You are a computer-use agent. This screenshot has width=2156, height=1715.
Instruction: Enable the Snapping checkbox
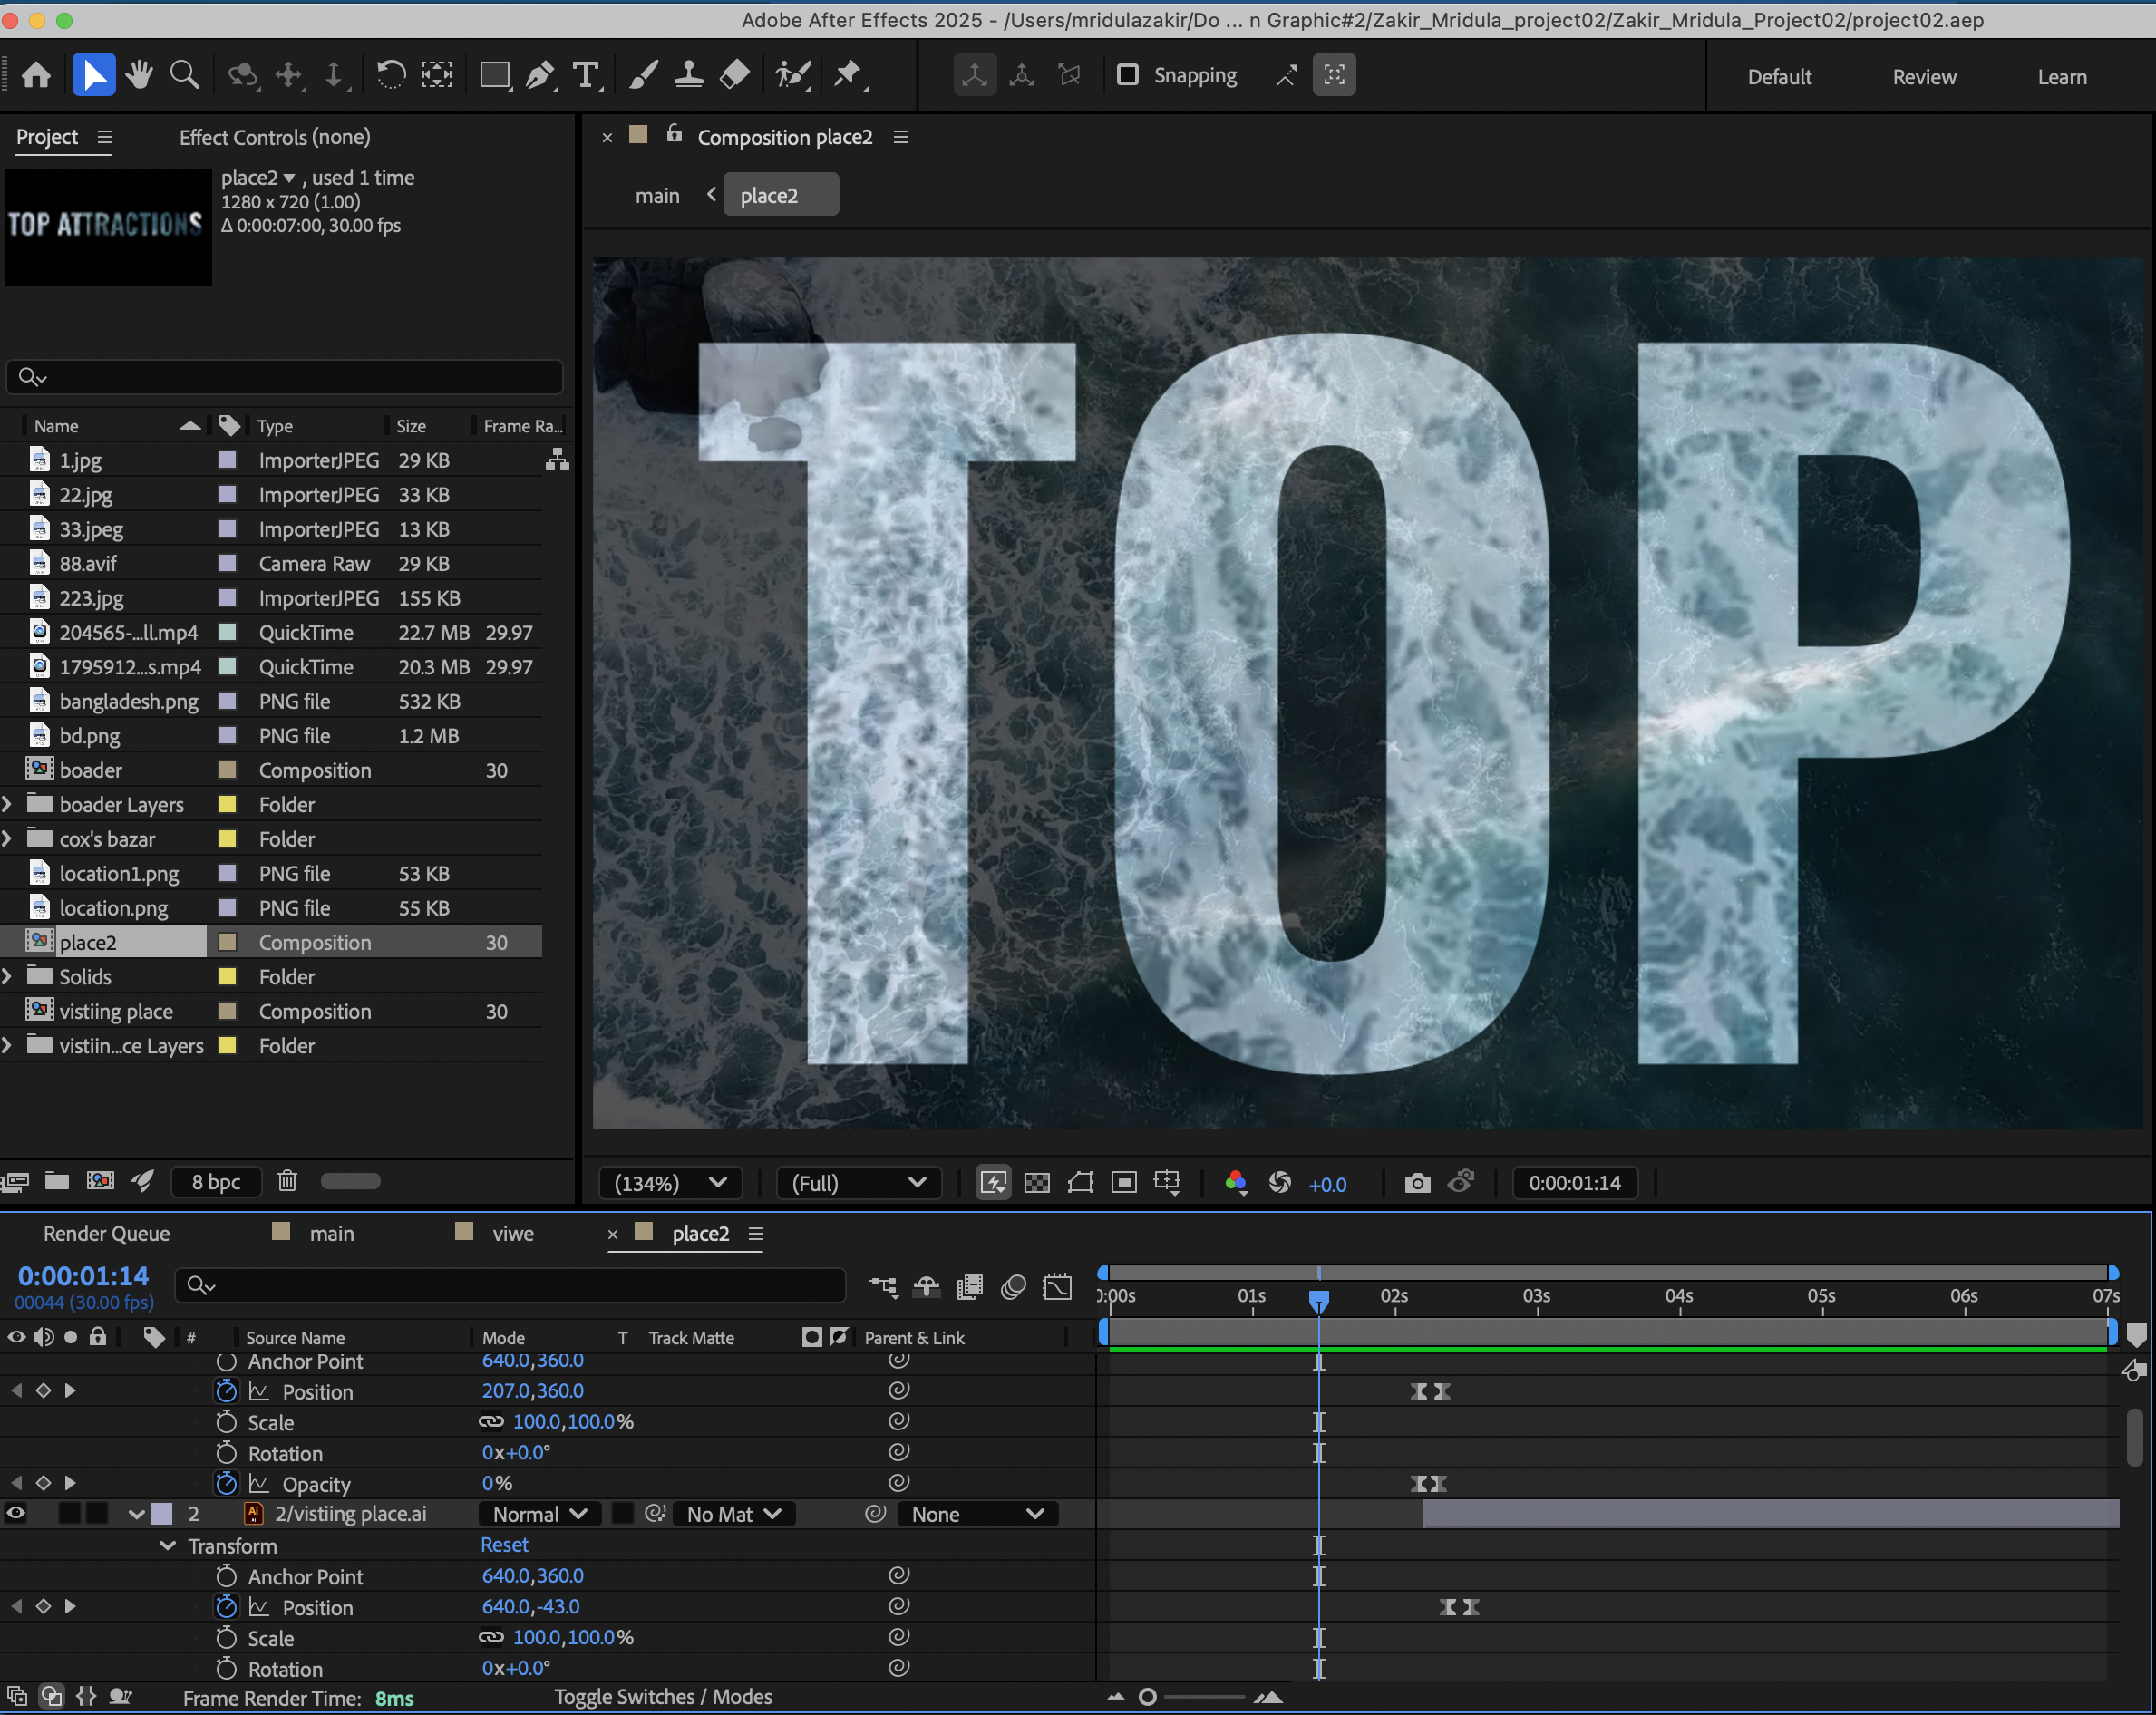(x=1127, y=75)
